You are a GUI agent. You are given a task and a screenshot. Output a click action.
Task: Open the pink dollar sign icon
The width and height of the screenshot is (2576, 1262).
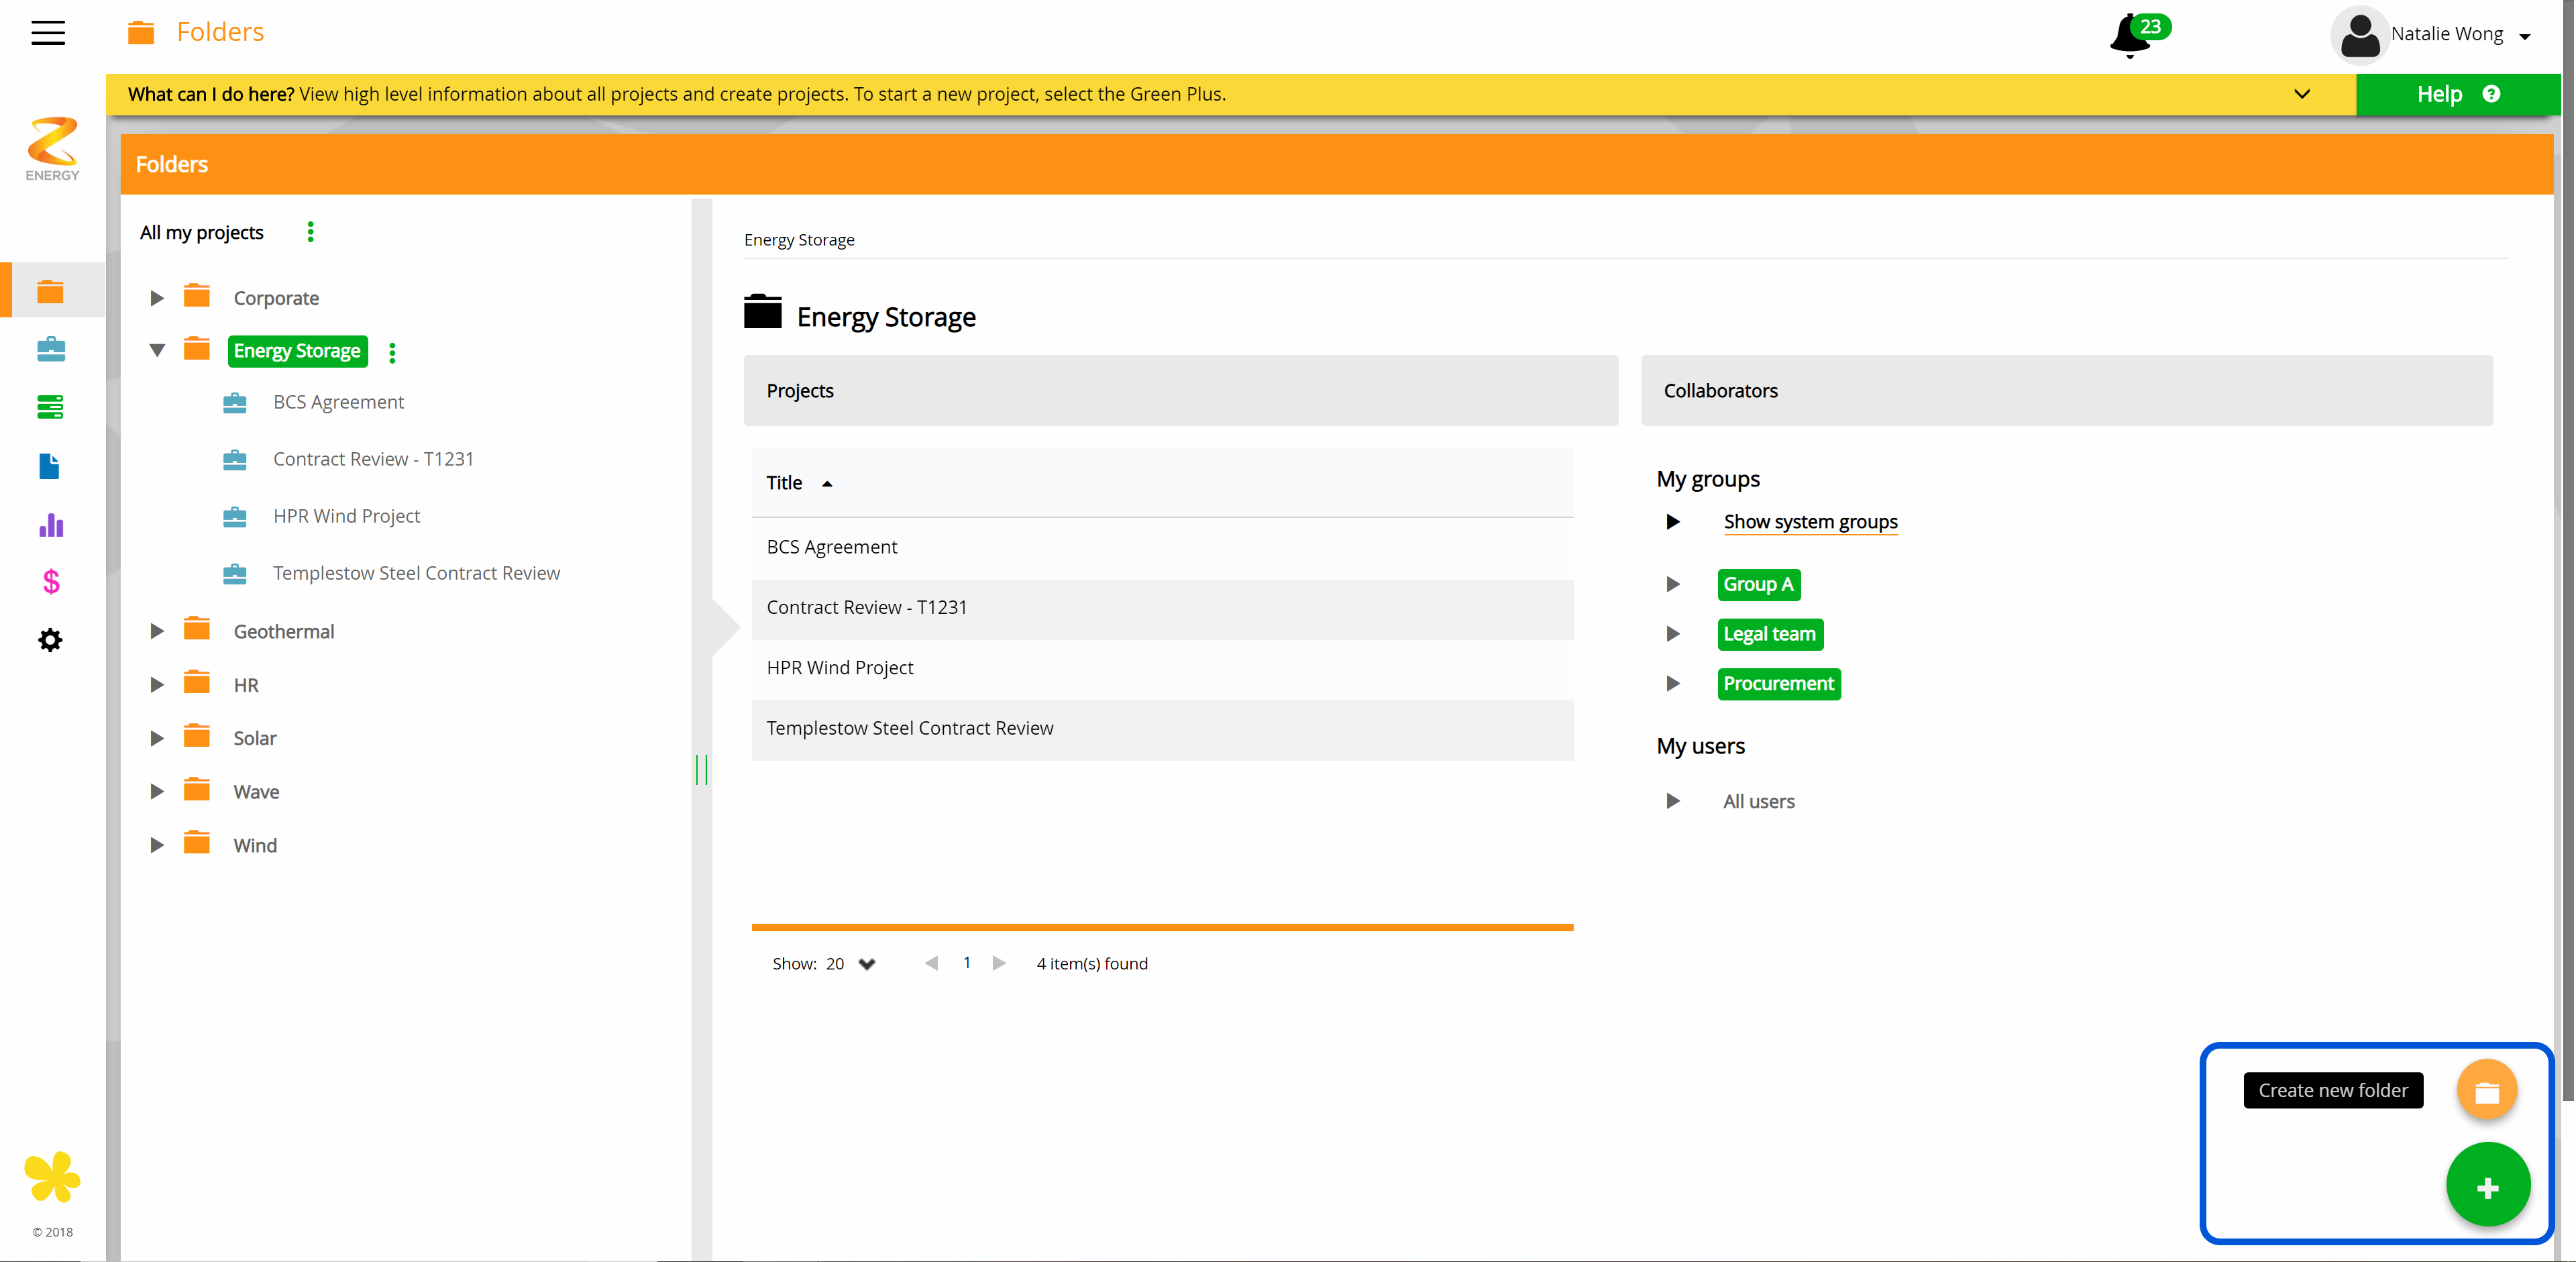pyautogui.click(x=51, y=582)
